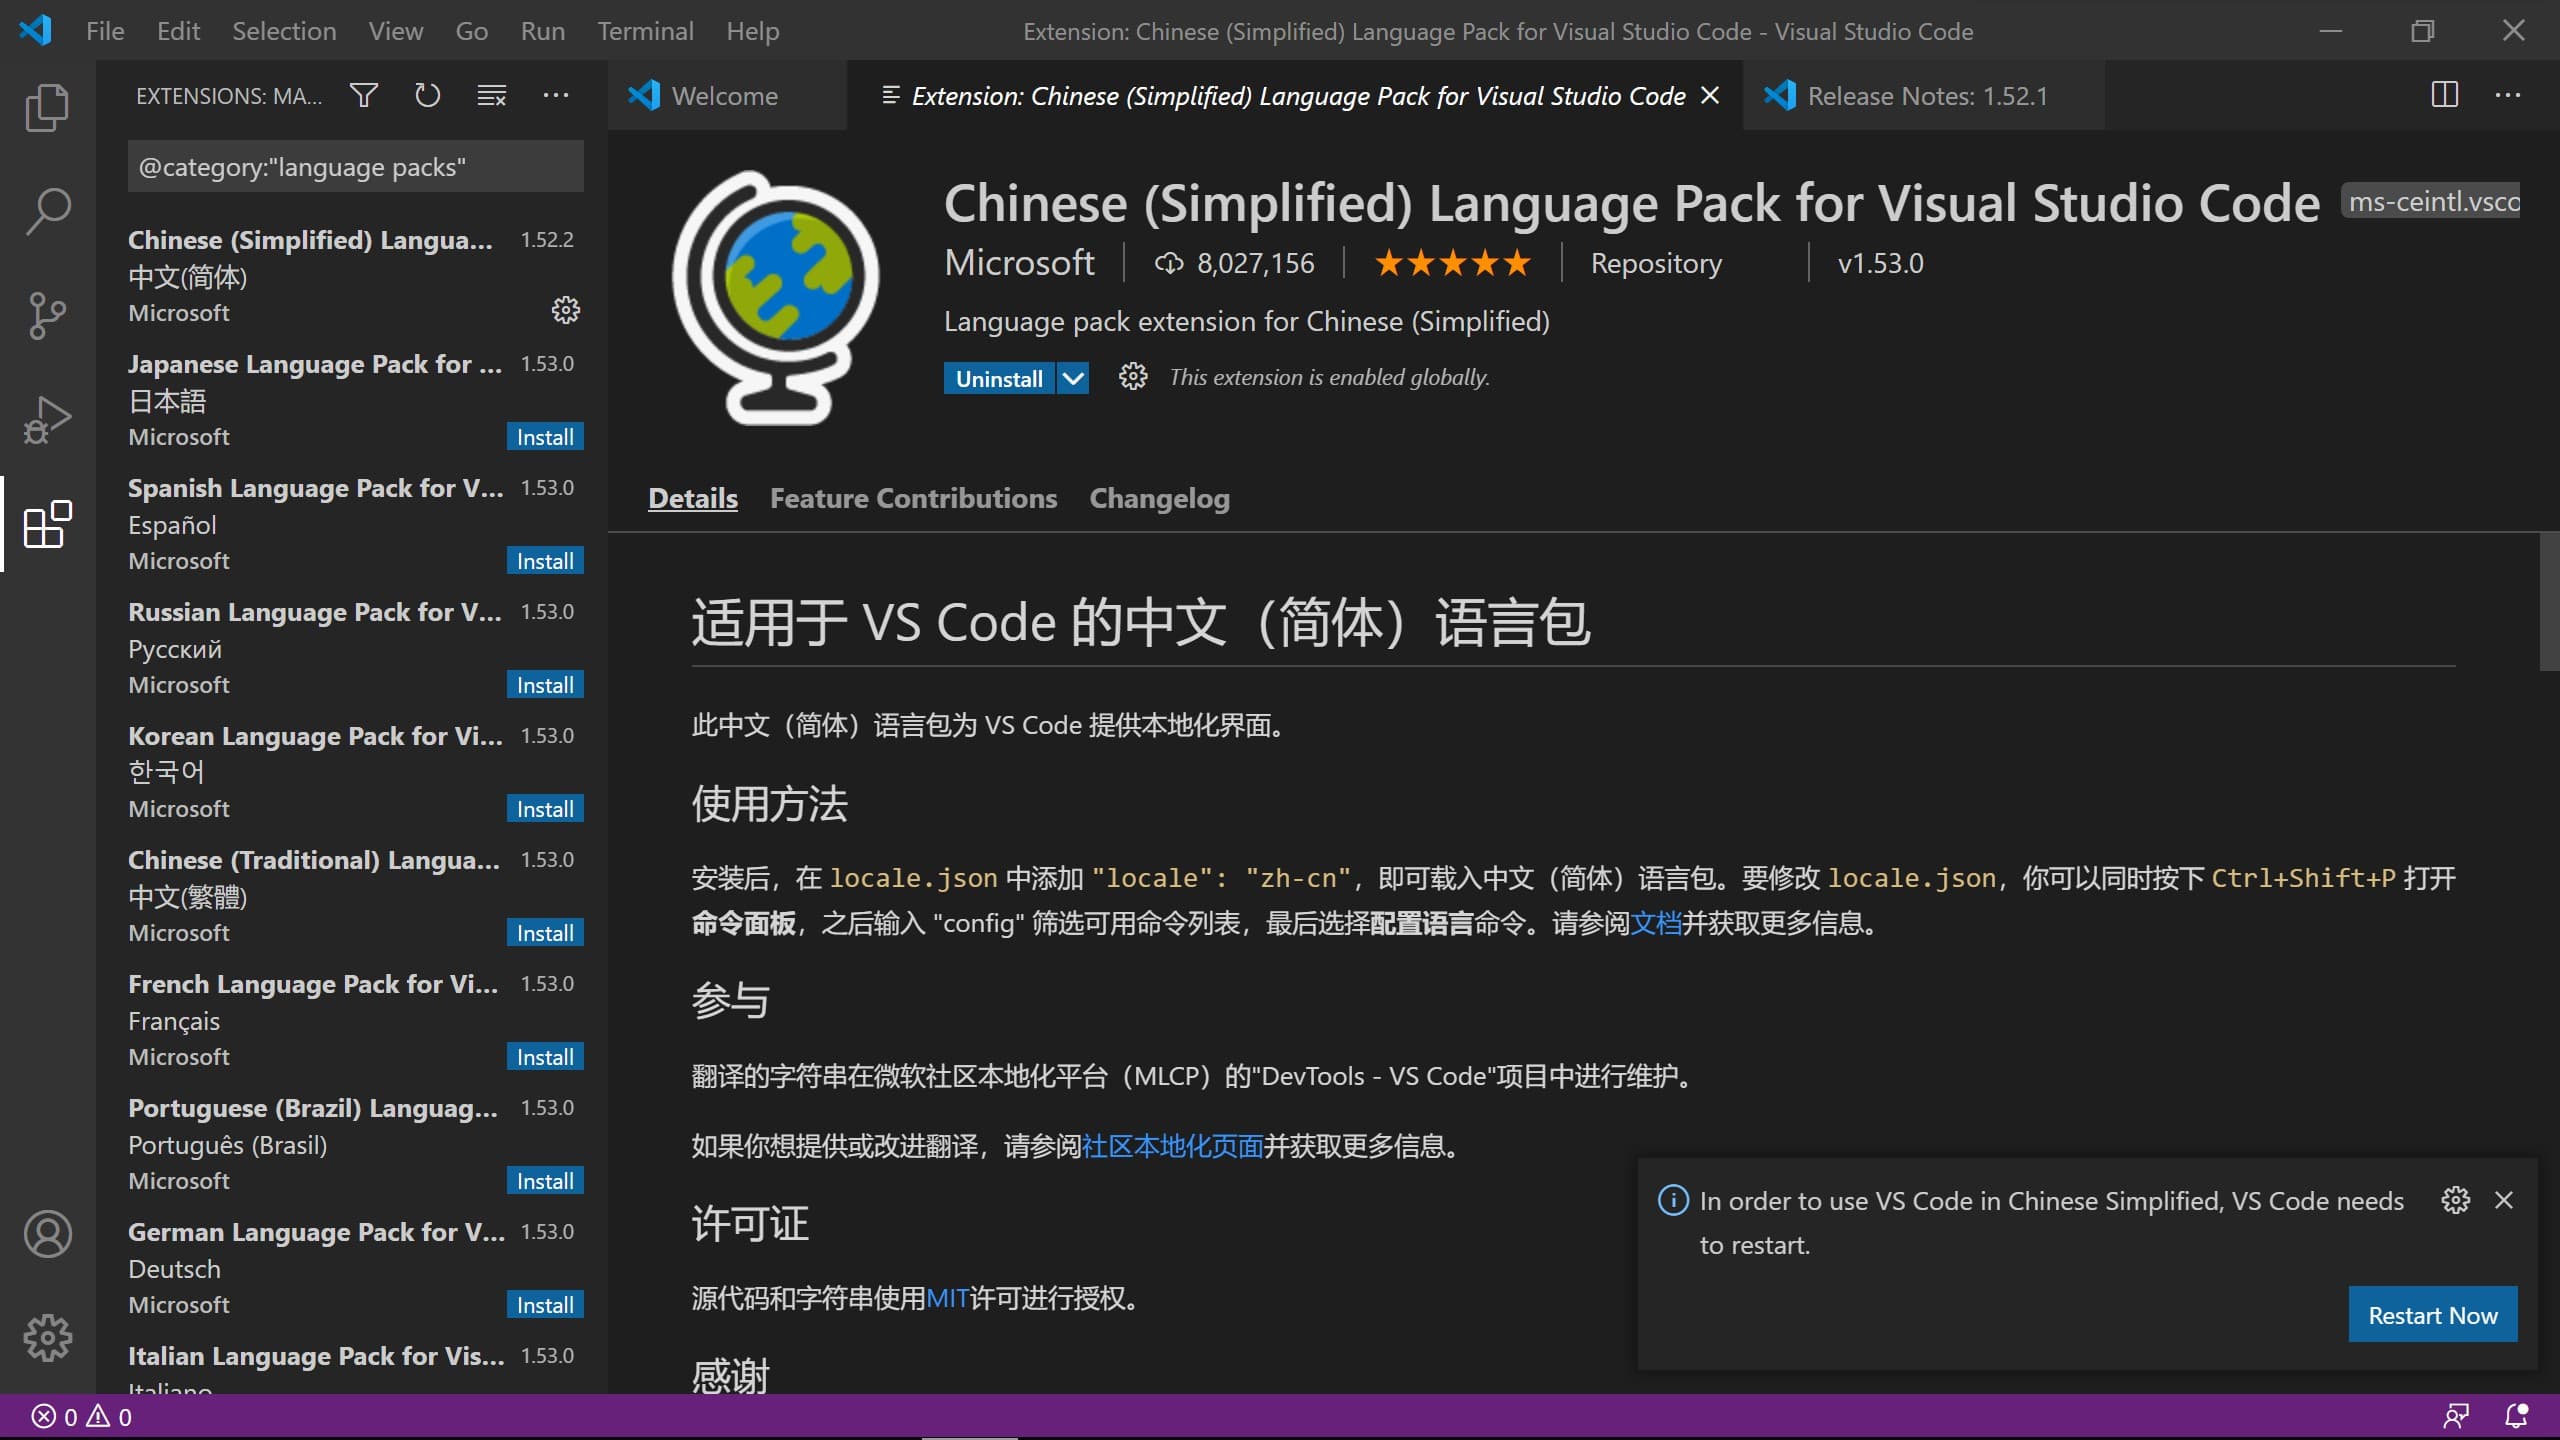
Task: Open the Explorer view in activity bar
Action: (47, 107)
